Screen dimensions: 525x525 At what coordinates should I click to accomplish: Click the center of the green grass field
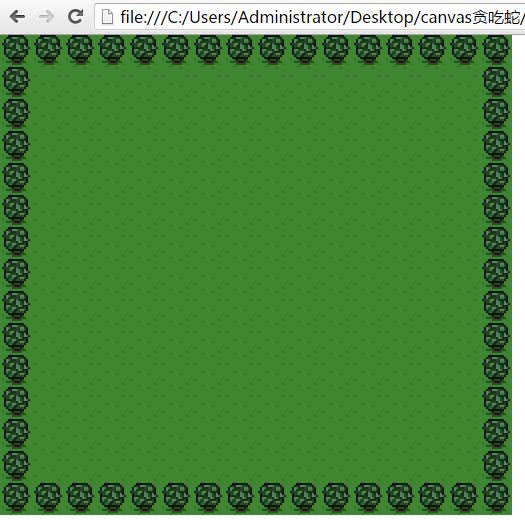tap(256, 273)
